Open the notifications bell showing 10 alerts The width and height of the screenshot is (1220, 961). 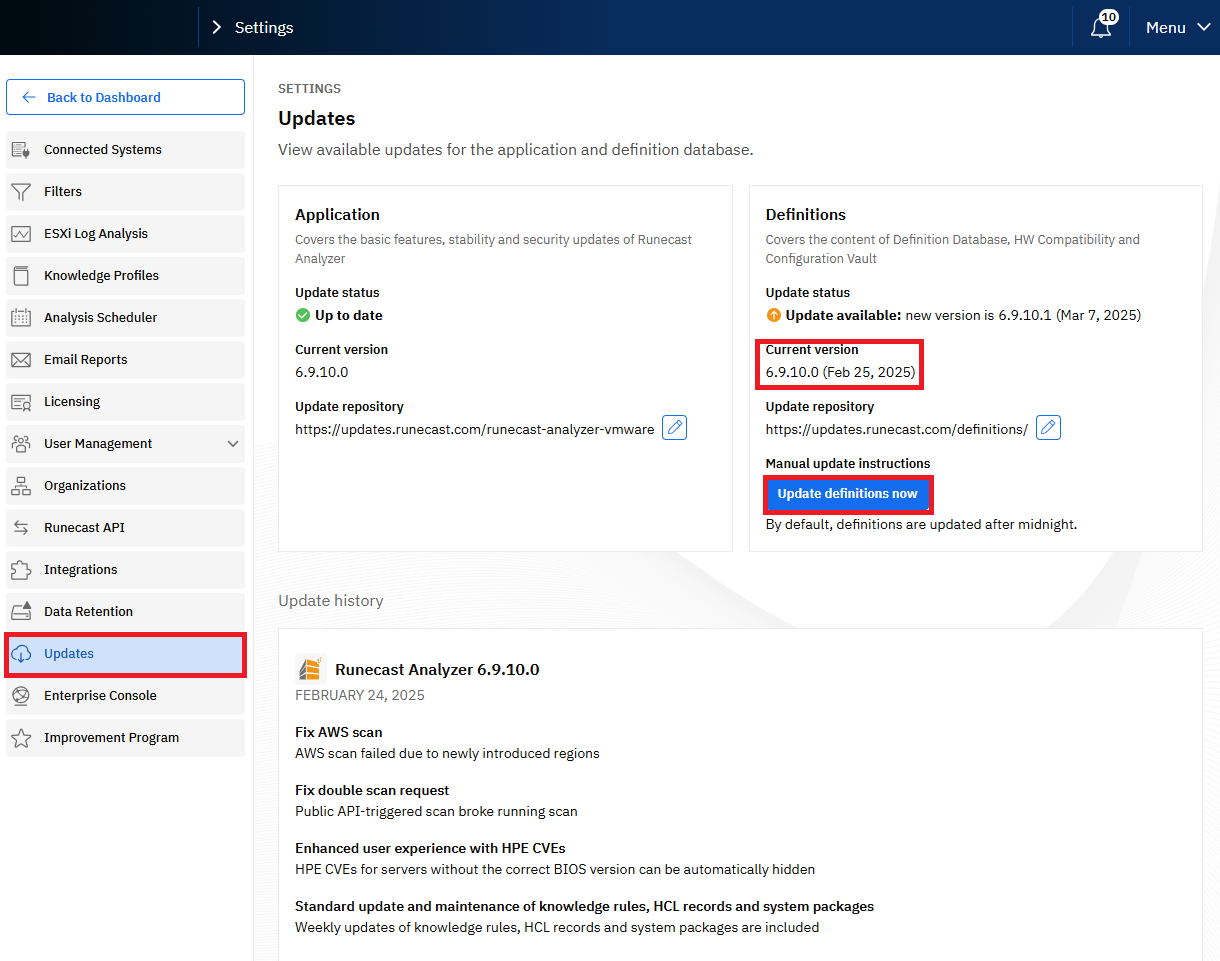point(1101,27)
